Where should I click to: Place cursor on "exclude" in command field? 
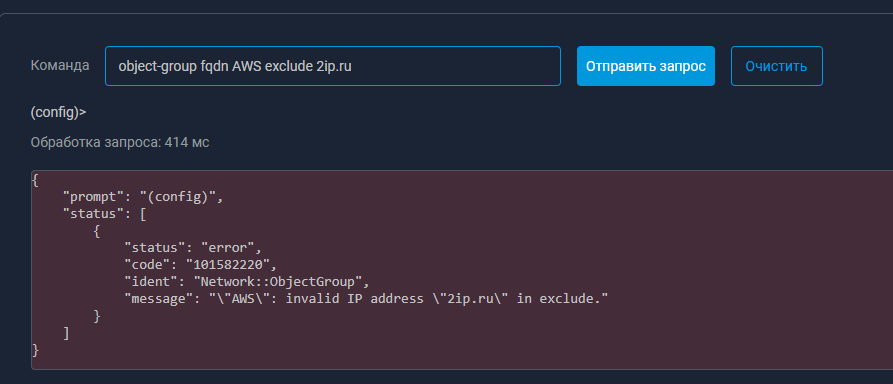(289, 66)
